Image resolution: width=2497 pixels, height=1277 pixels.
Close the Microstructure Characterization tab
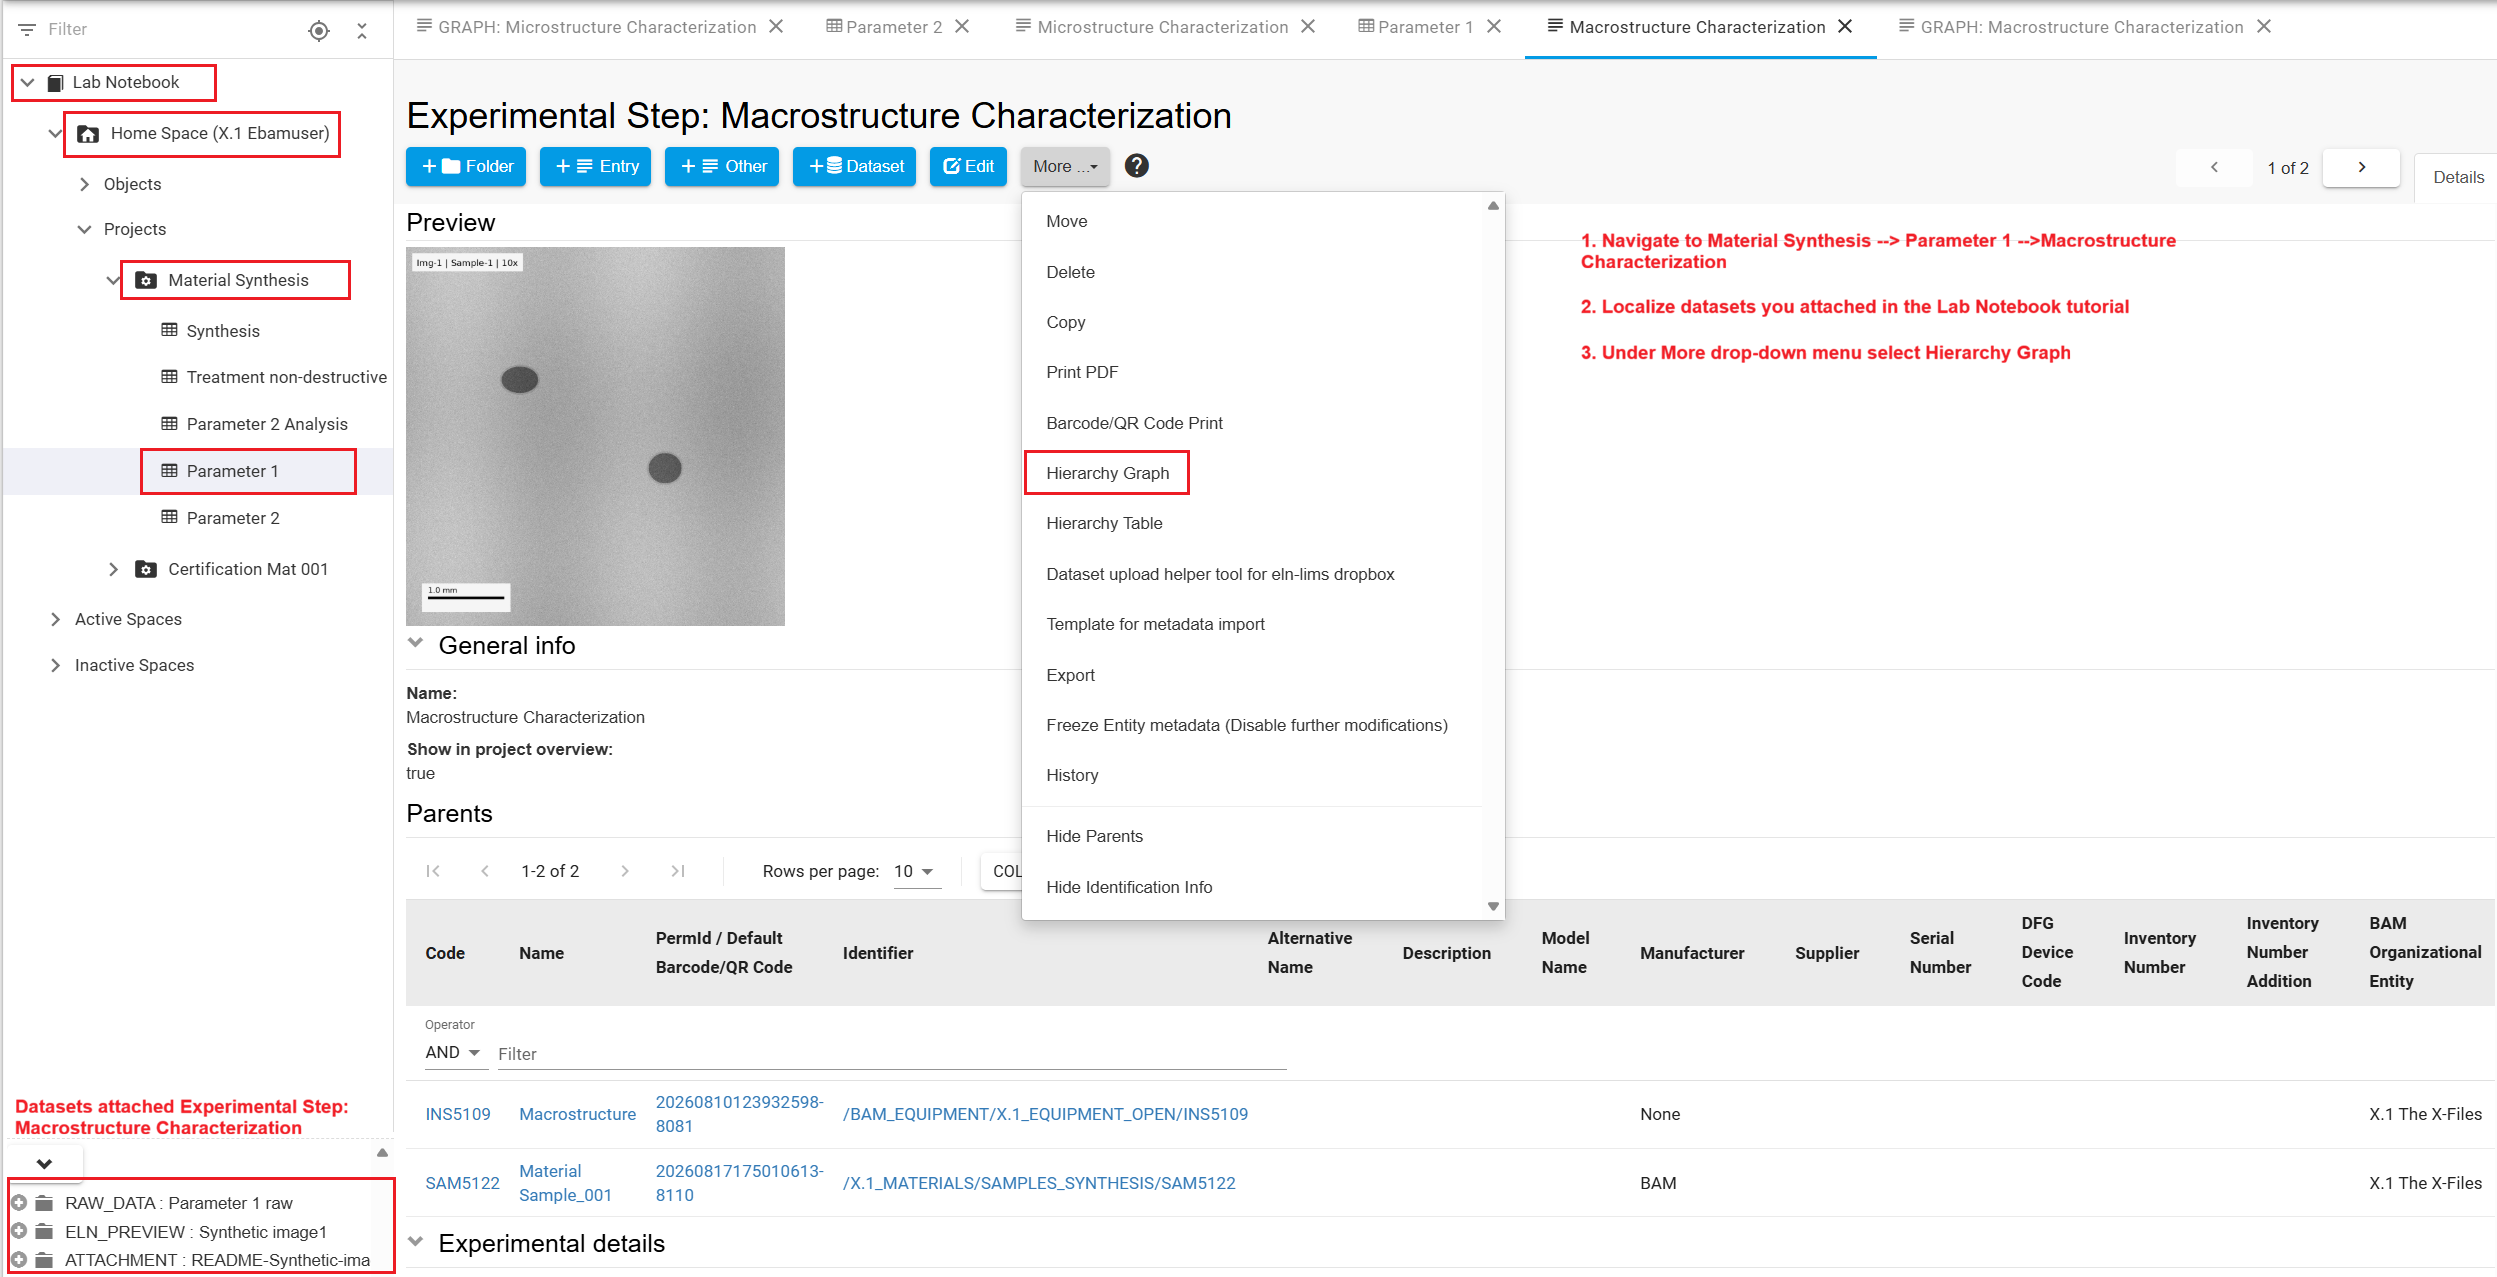click(x=1308, y=27)
